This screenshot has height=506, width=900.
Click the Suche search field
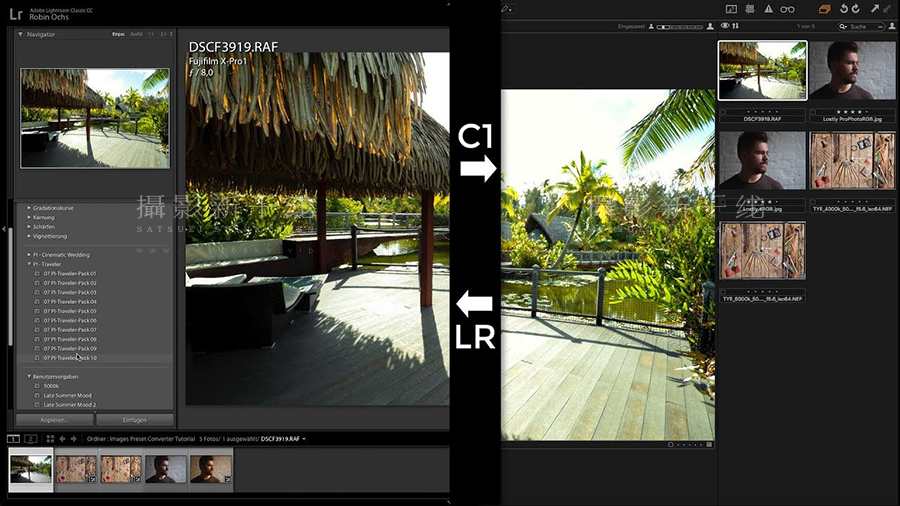[862, 26]
